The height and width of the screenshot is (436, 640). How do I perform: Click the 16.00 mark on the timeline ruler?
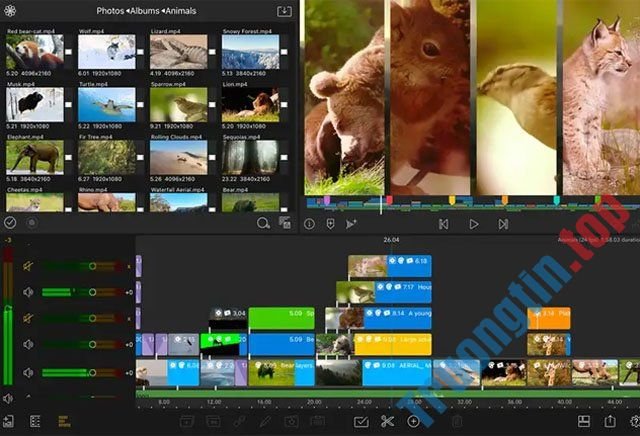coord(264,402)
